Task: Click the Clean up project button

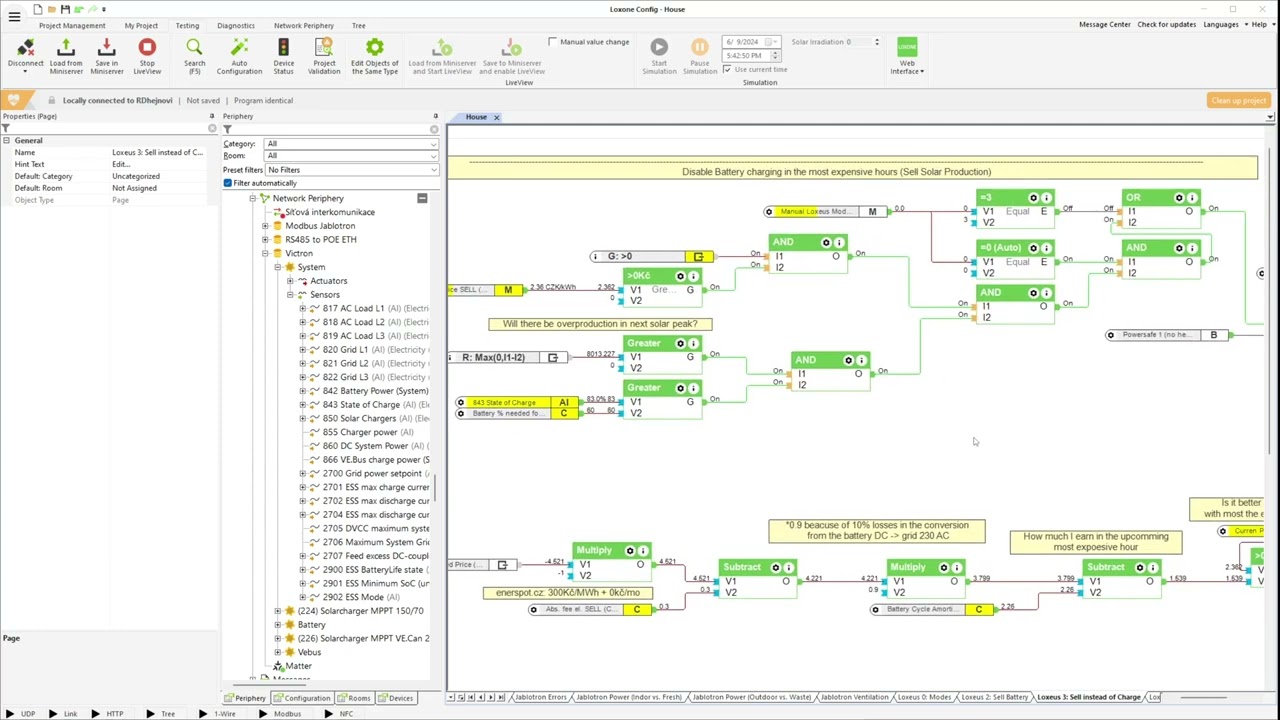Action: pos(1238,100)
